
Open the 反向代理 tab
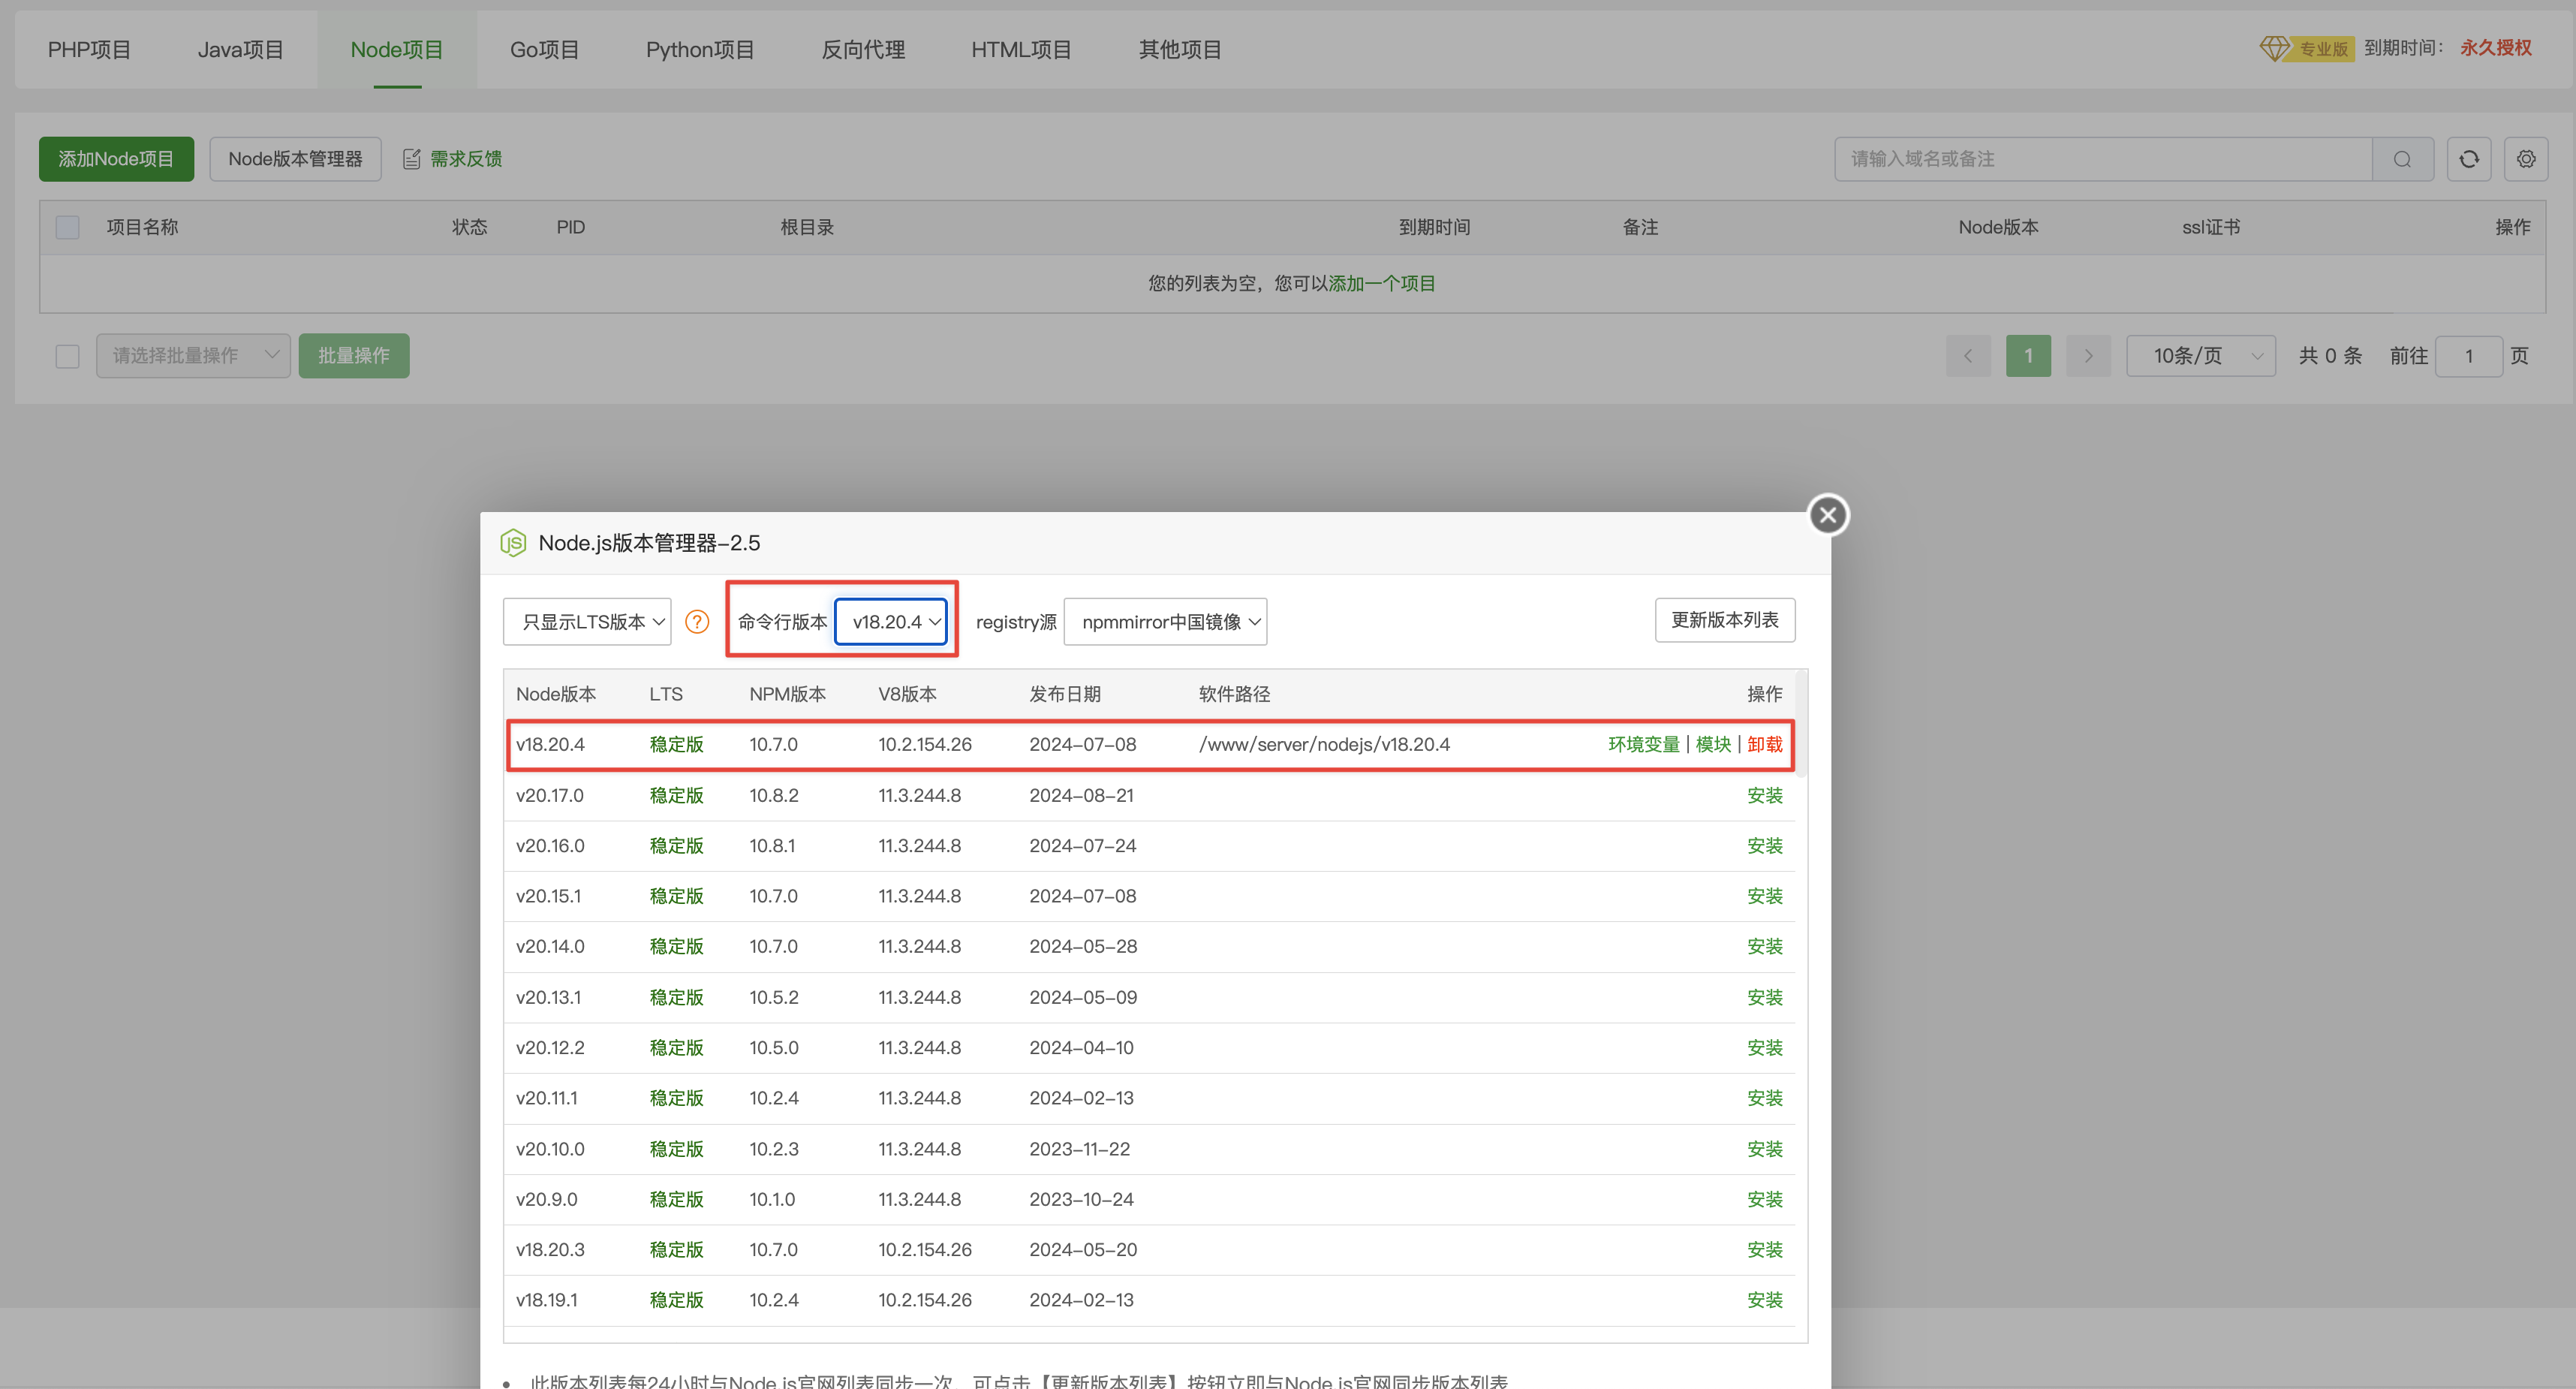click(x=863, y=49)
